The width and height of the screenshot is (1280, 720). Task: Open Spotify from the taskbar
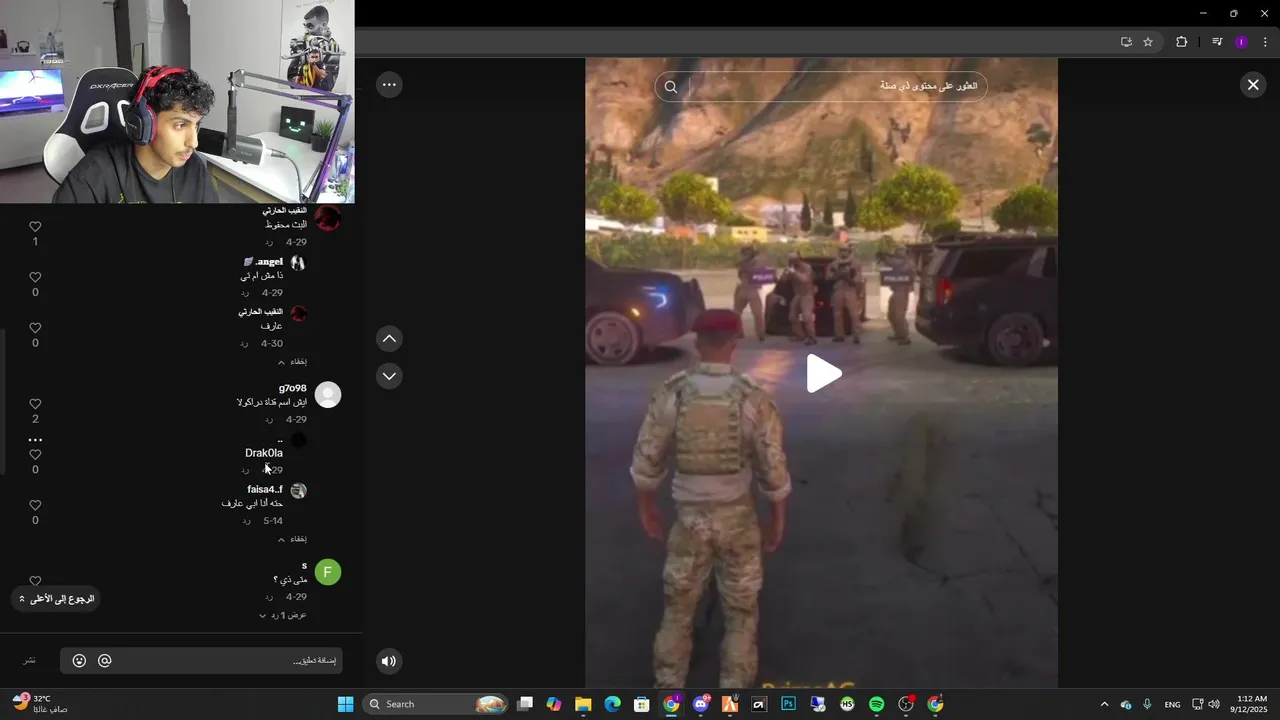876,704
